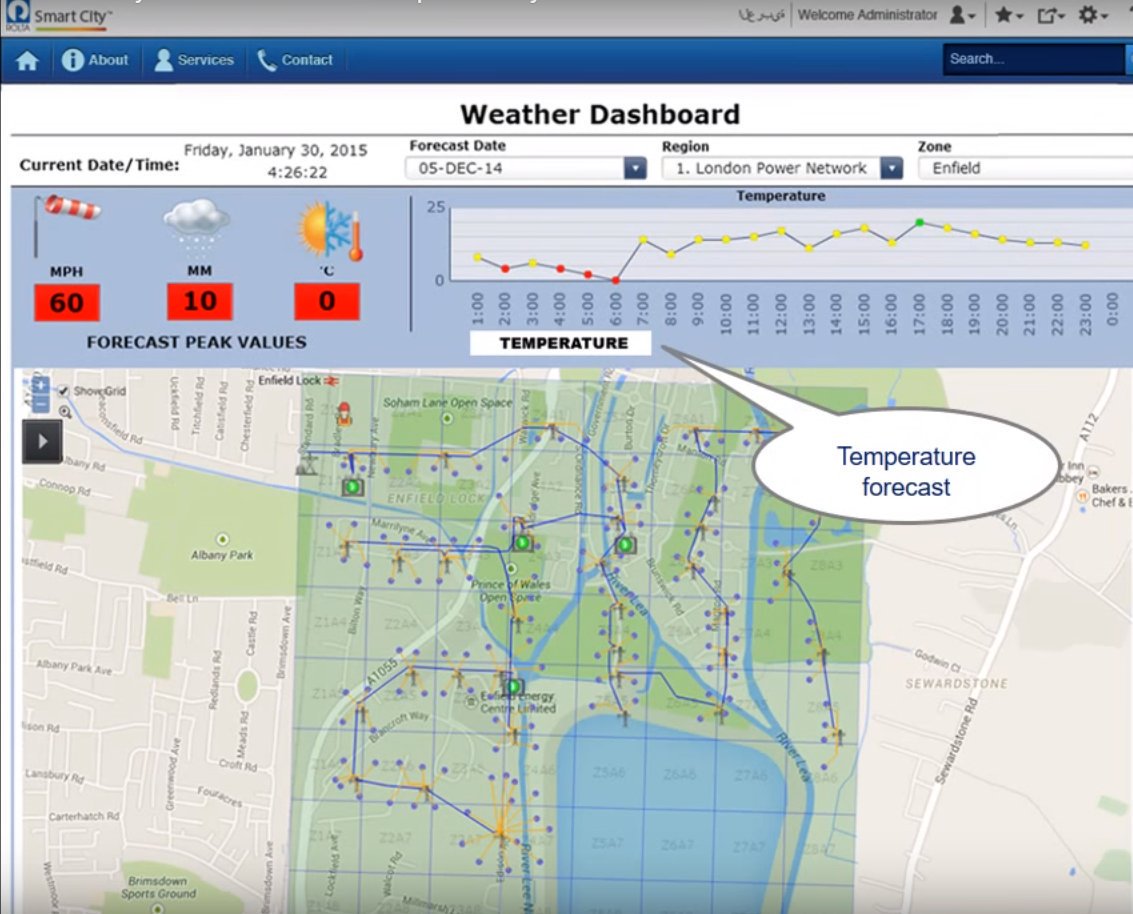Expand the Forecast Date dropdown arrow

tap(634, 168)
